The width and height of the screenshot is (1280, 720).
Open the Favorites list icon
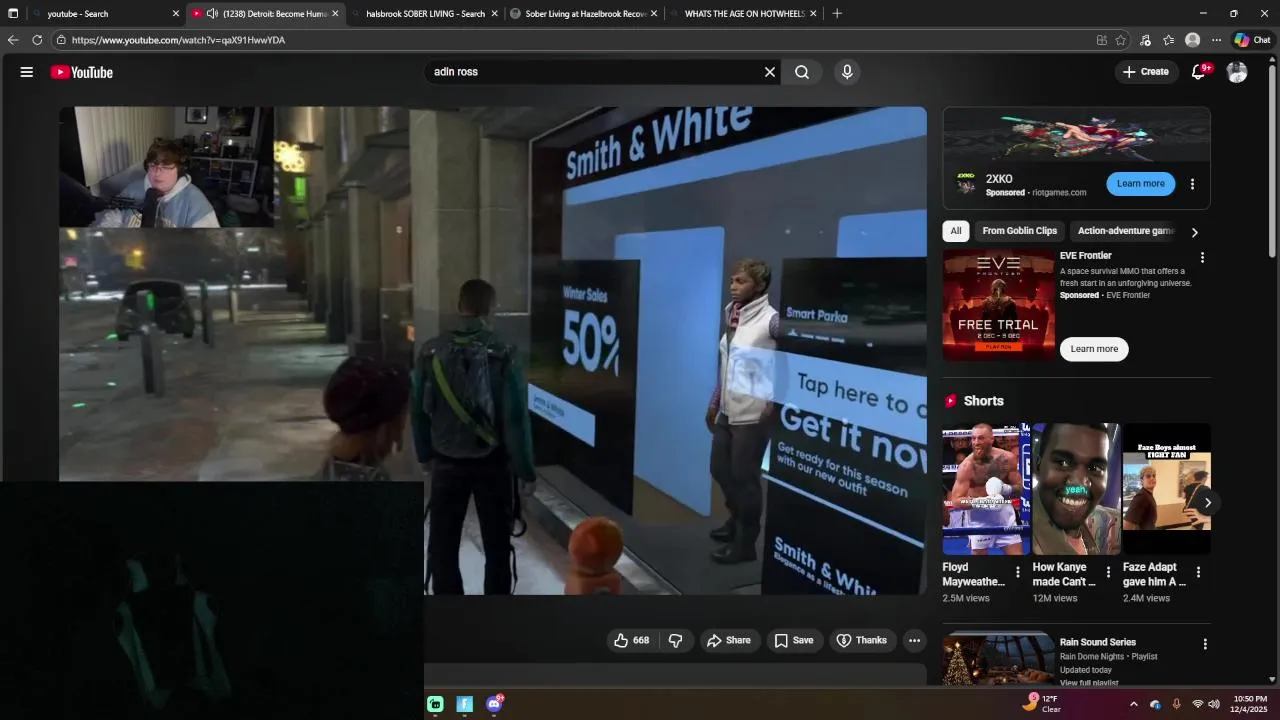click(1168, 40)
